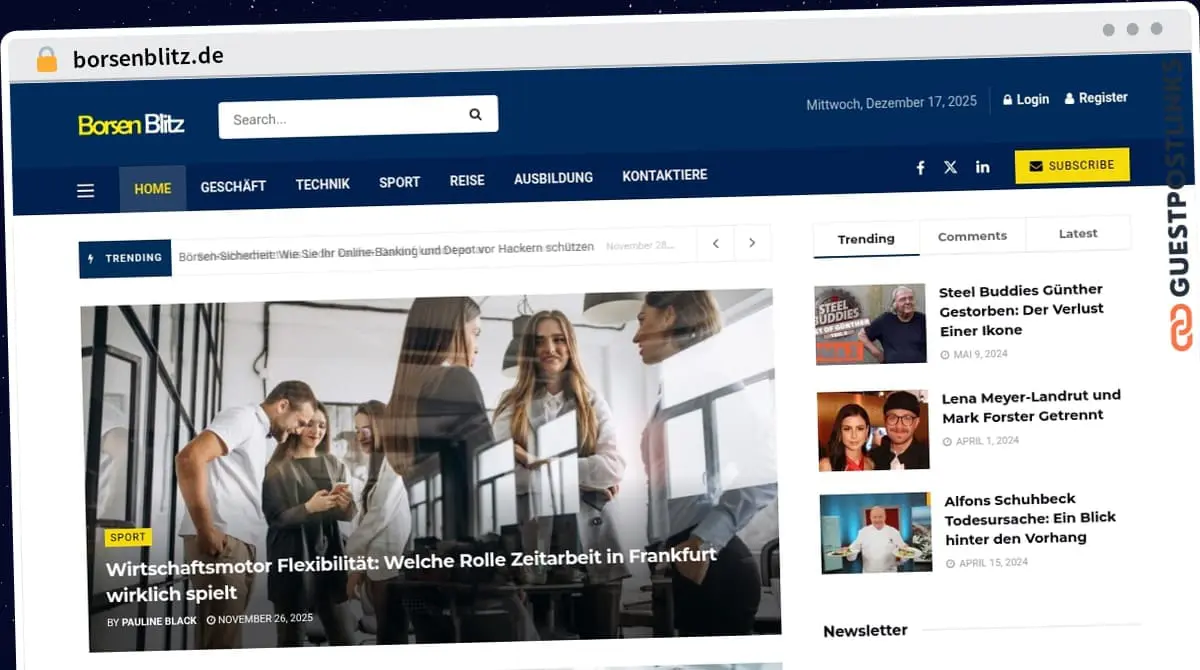The height and width of the screenshot is (670, 1200).
Task: Switch to the Comments tab
Action: 972,236
